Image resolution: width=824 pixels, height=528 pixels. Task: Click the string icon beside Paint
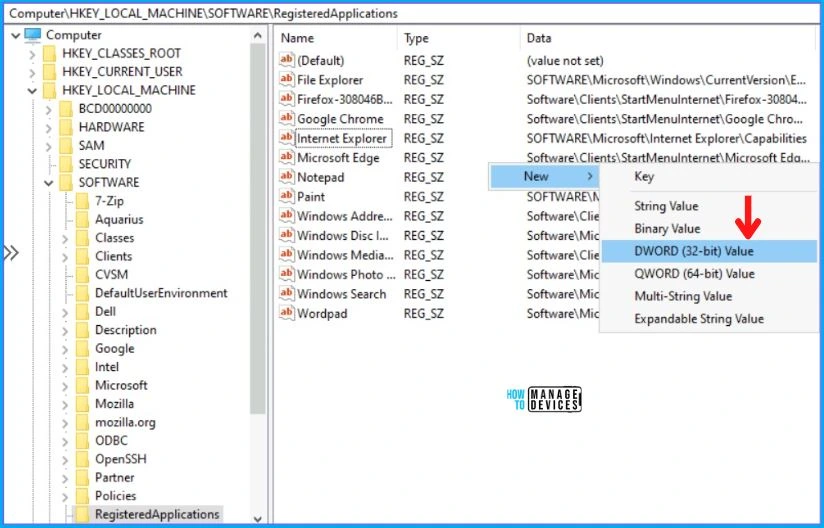click(x=286, y=196)
